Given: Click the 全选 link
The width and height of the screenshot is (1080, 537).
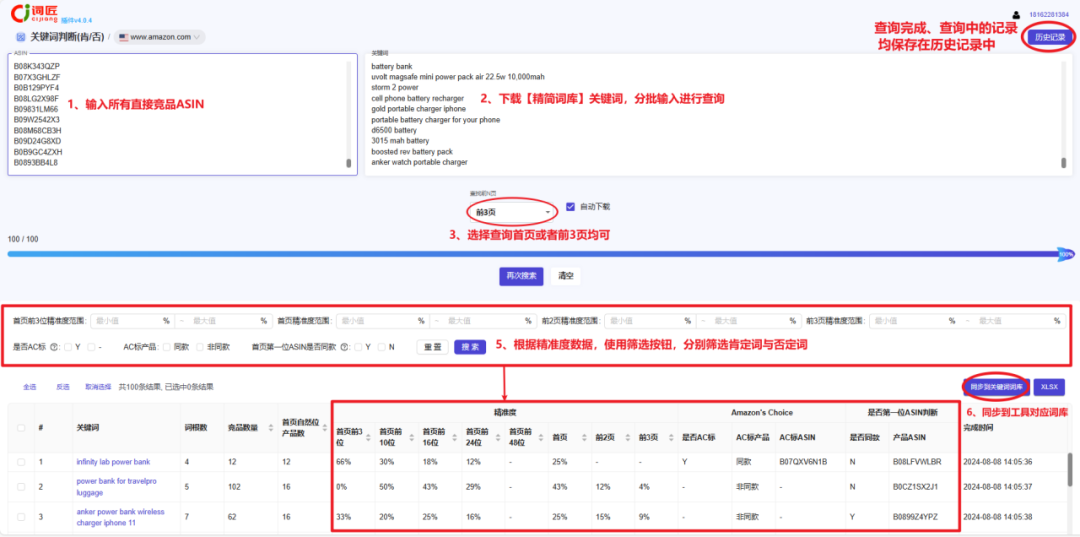Looking at the screenshot, I should click(30, 387).
